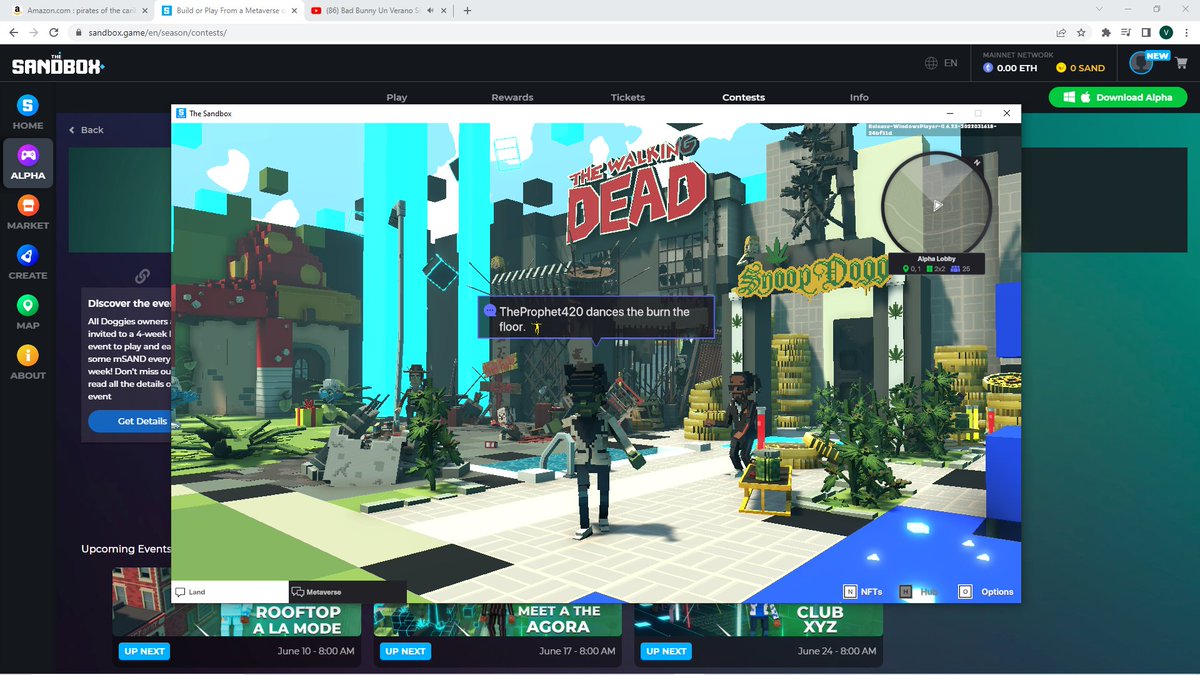The height and width of the screenshot is (675, 1200).
Task: Open the Info navigation tab
Action: [859, 97]
